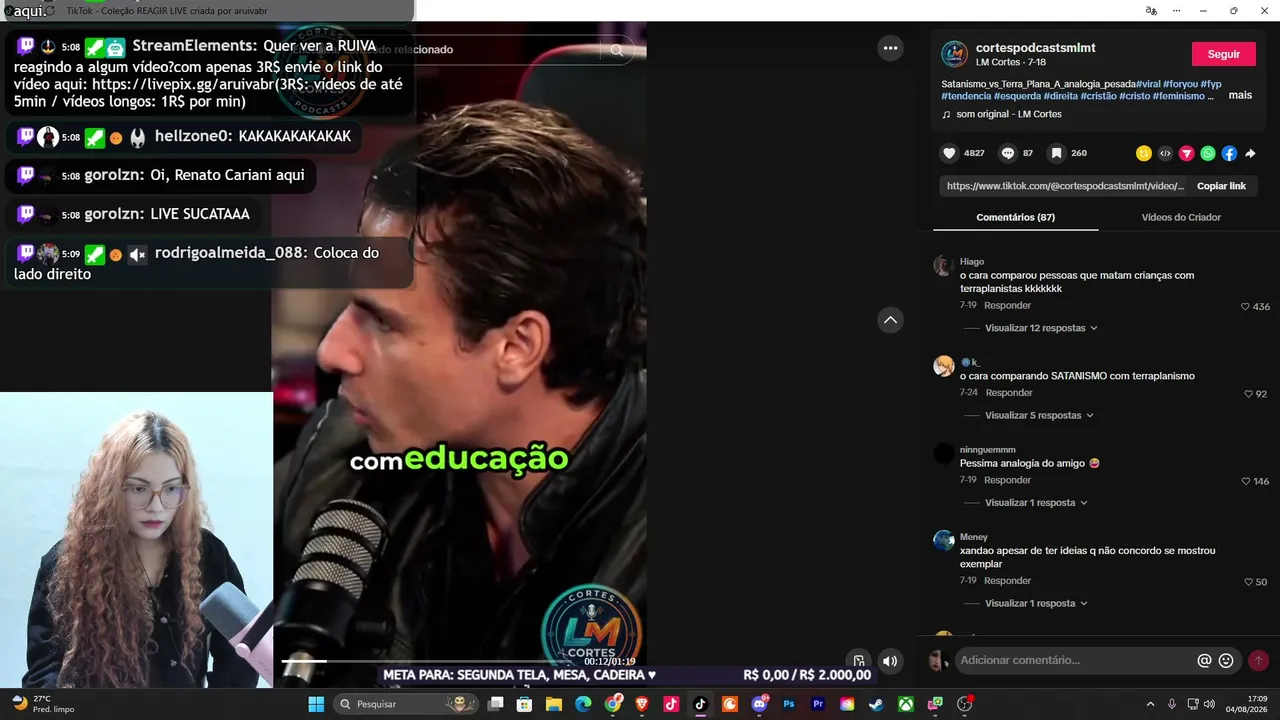This screenshot has width=1280, height=720.
Task: Open more share options arrow
Action: coord(1250,154)
